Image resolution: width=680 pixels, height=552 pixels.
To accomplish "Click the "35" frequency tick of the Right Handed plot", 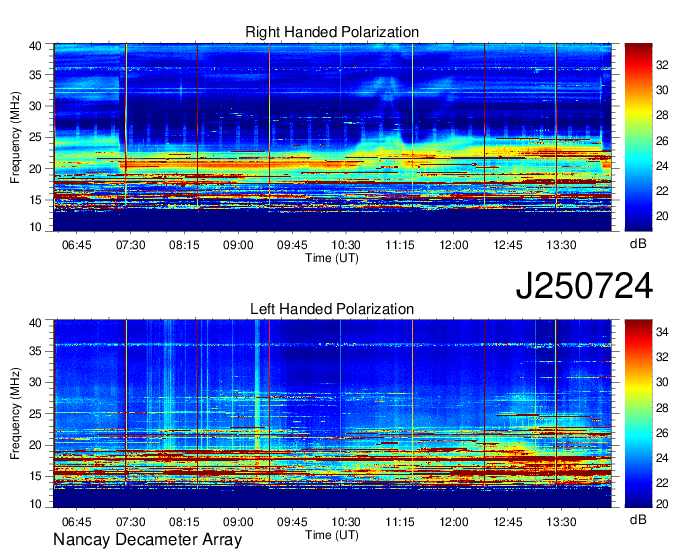I will (35, 75).
